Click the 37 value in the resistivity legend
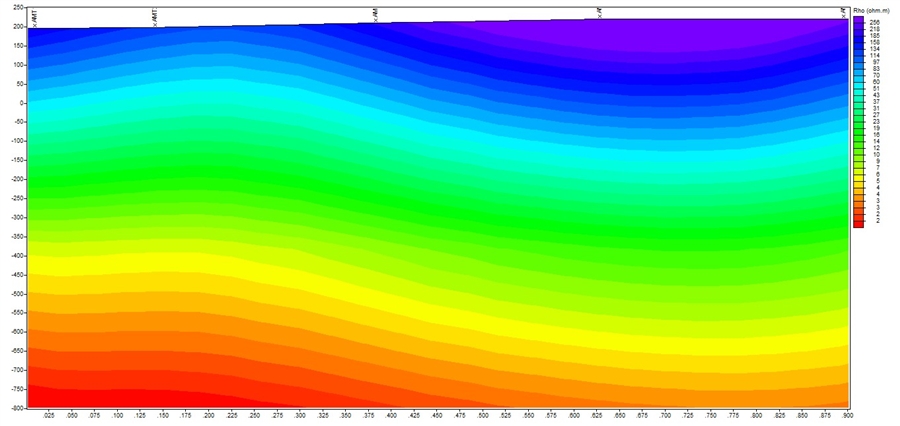Image resolution: width=900 pixels, height=426 pixels. (x=876, y=101)
